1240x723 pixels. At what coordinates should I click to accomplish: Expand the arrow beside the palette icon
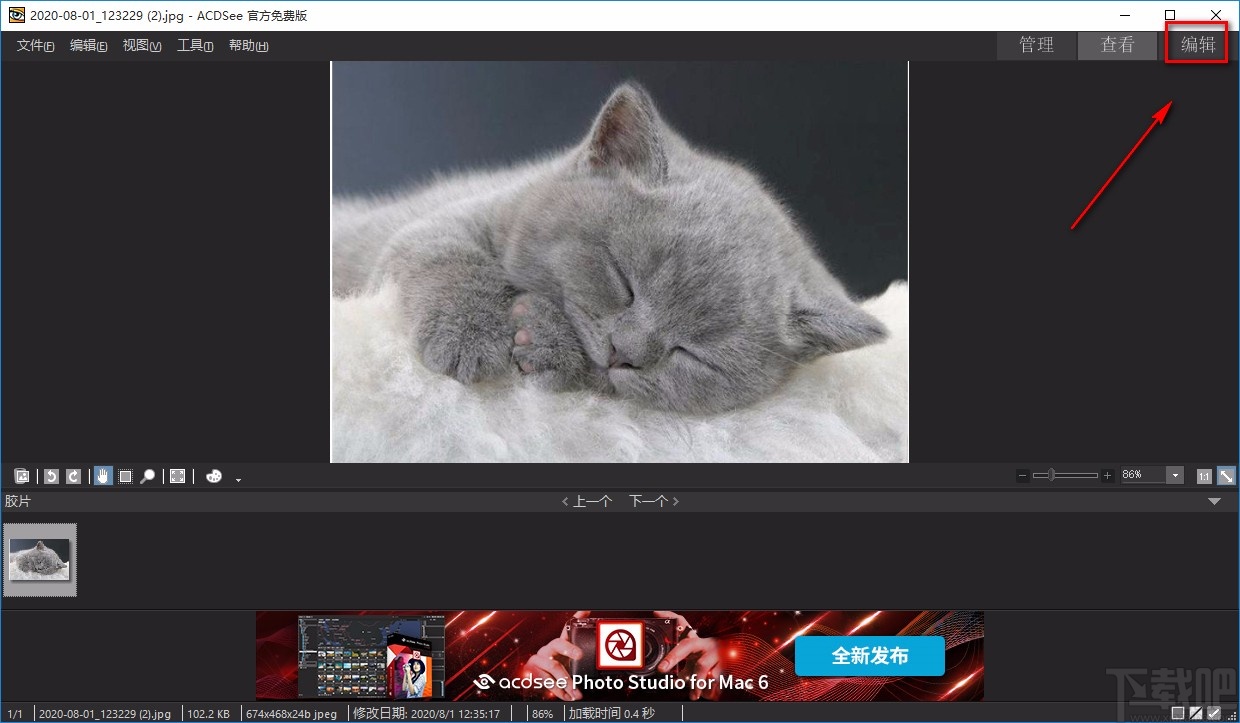[238, 480]
